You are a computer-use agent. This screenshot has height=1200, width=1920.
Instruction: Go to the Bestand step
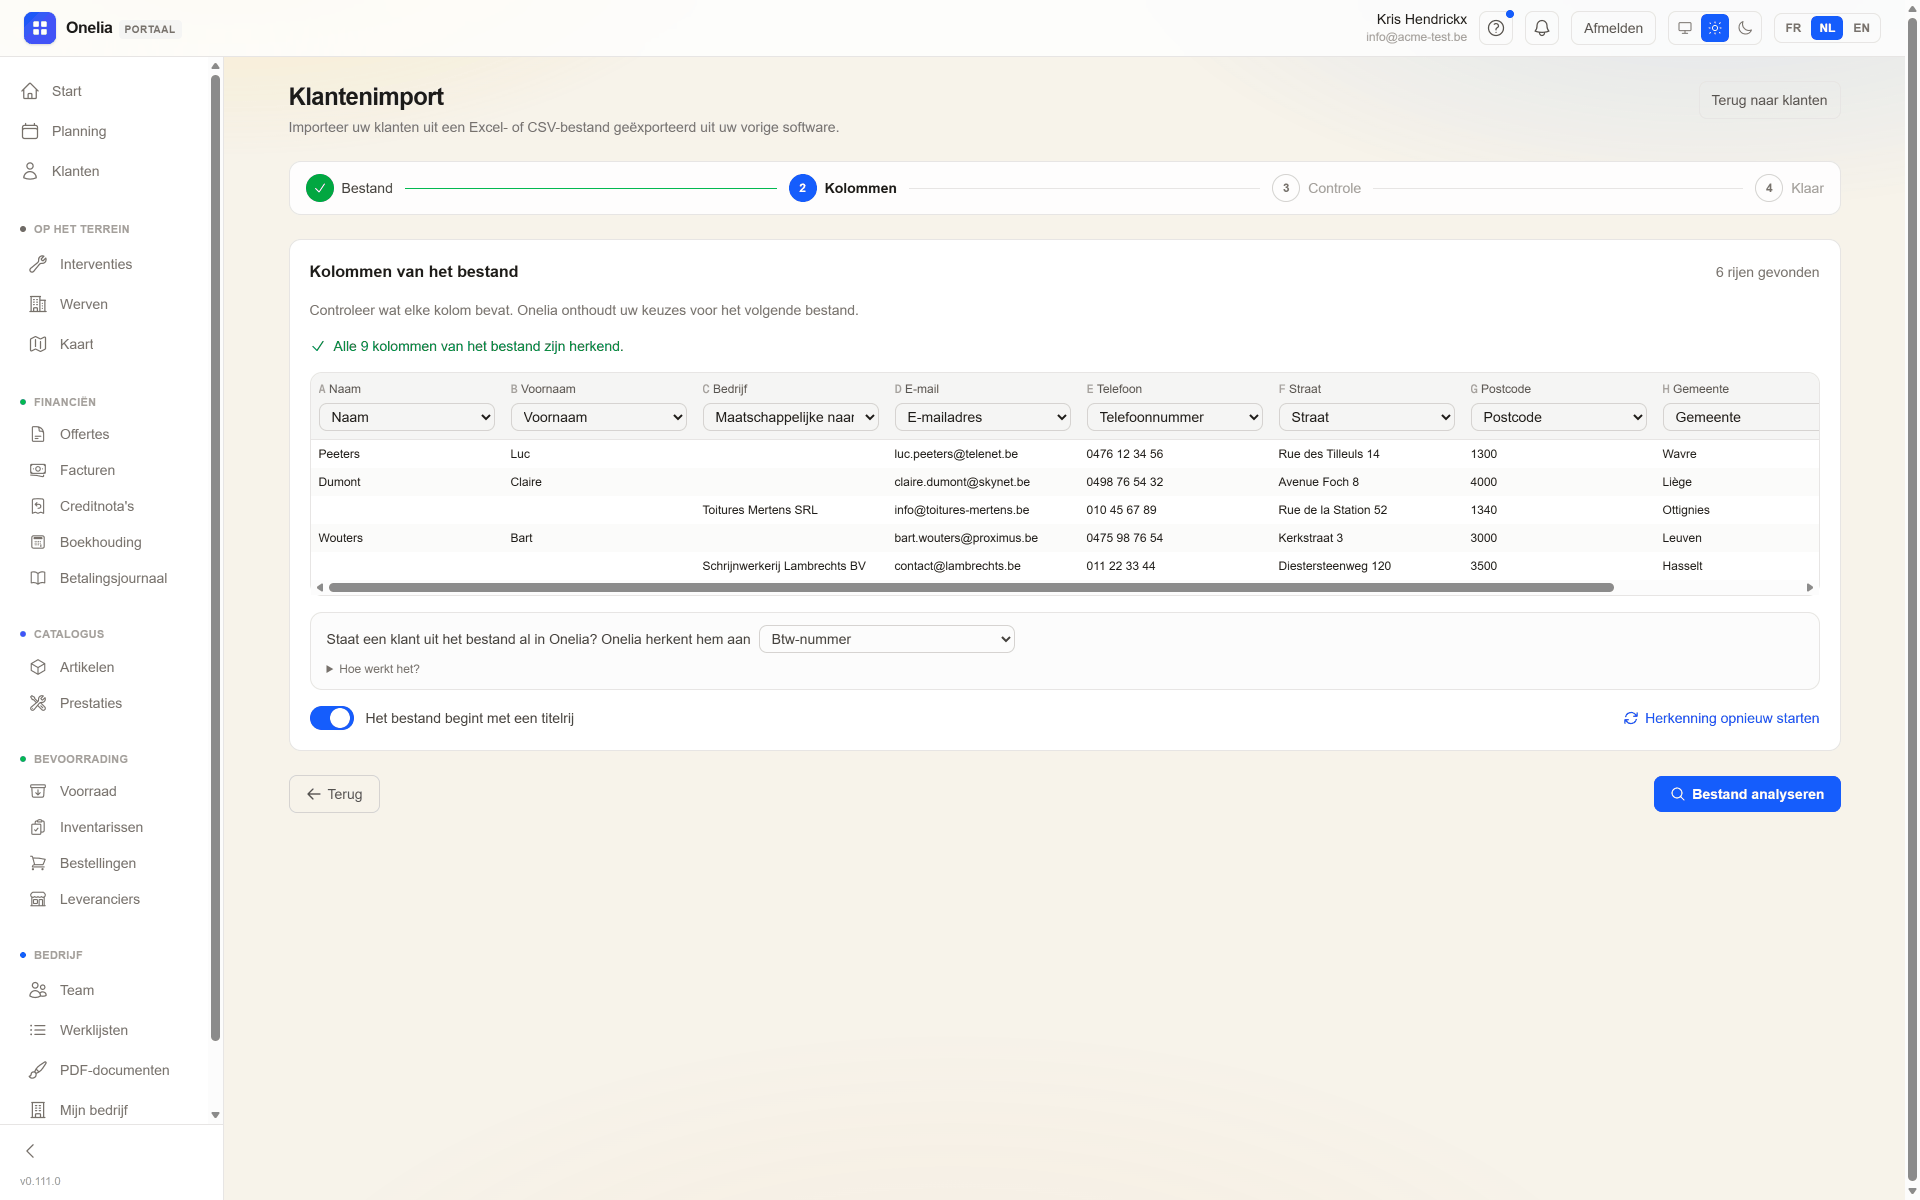coord(350,188)
